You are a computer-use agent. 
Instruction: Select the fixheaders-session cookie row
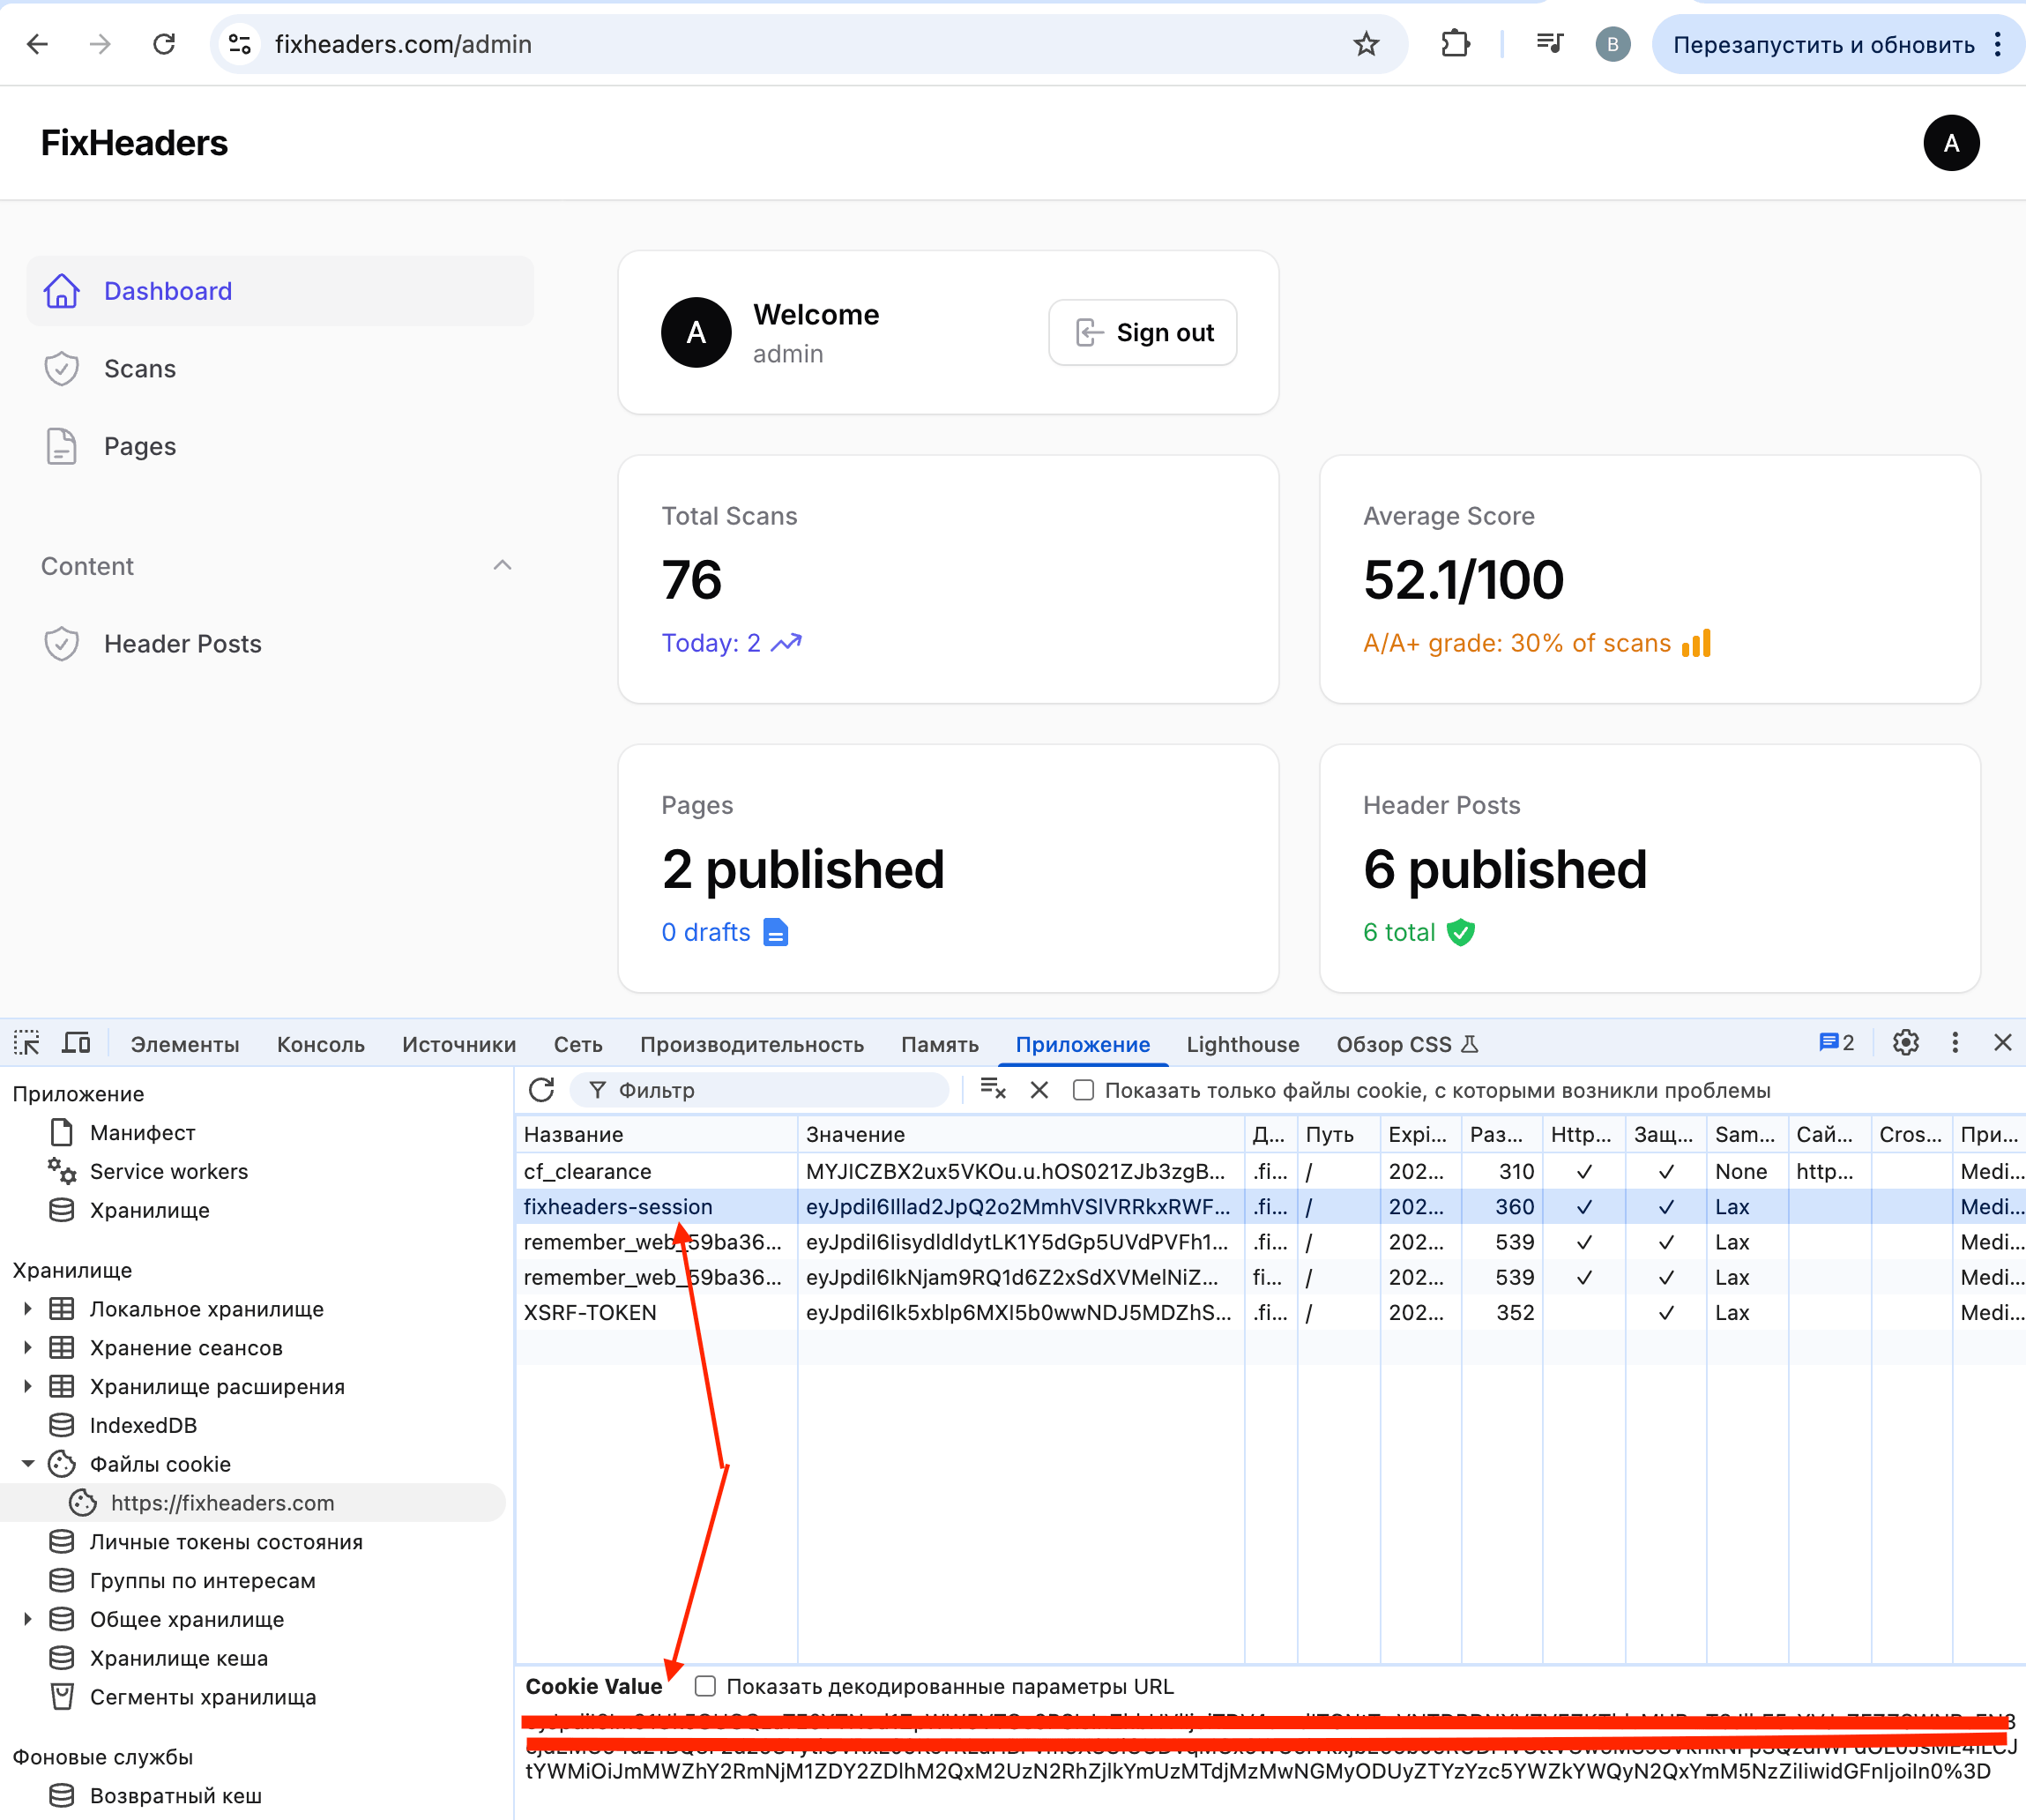coord(618,1207)
